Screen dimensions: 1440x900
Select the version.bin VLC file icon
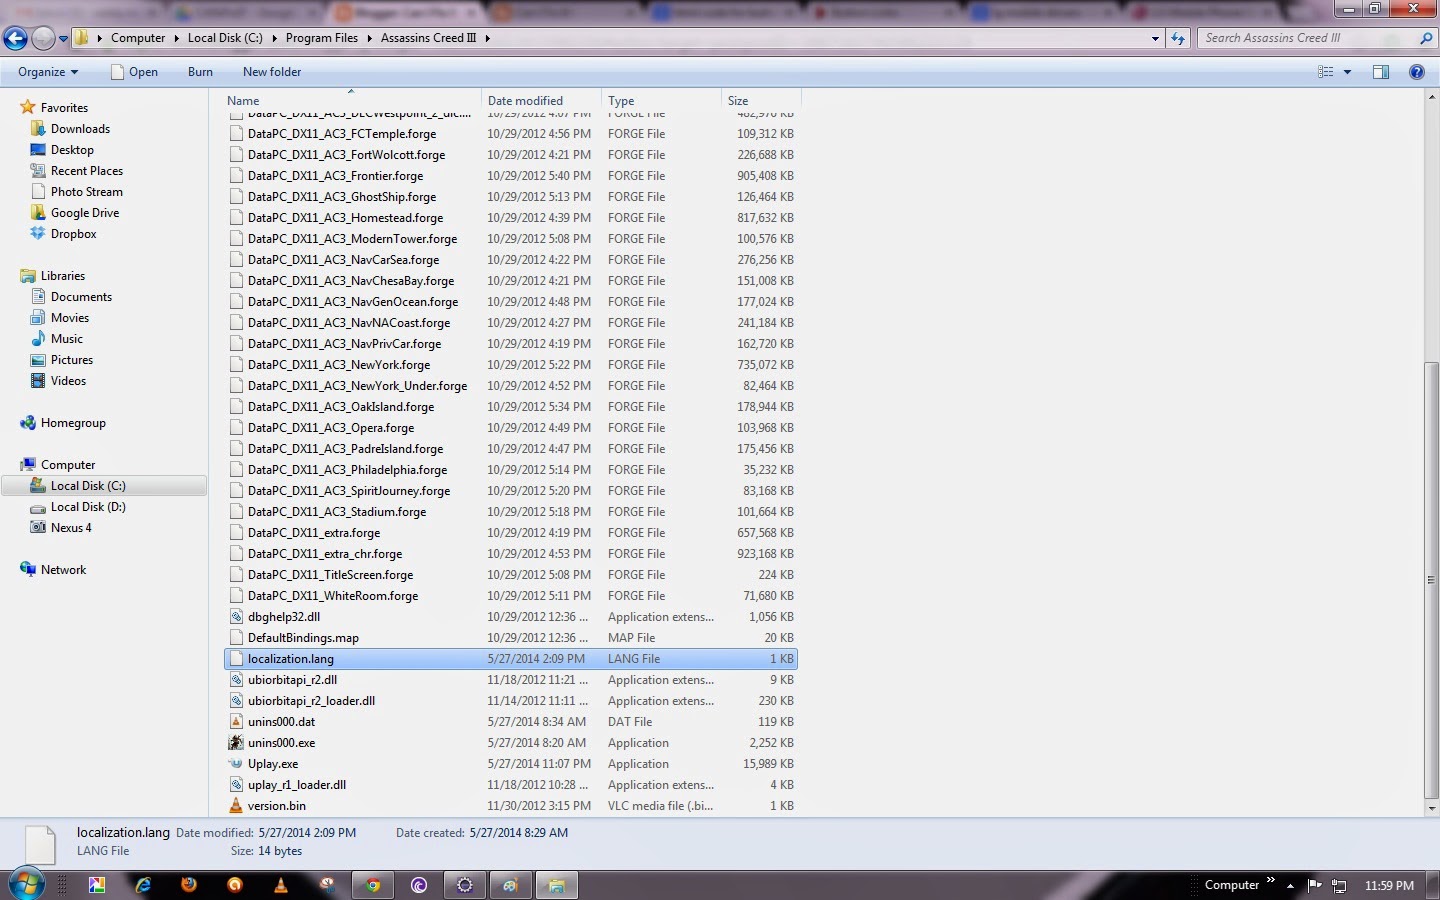pyautogui.click(x=236, y=806)
